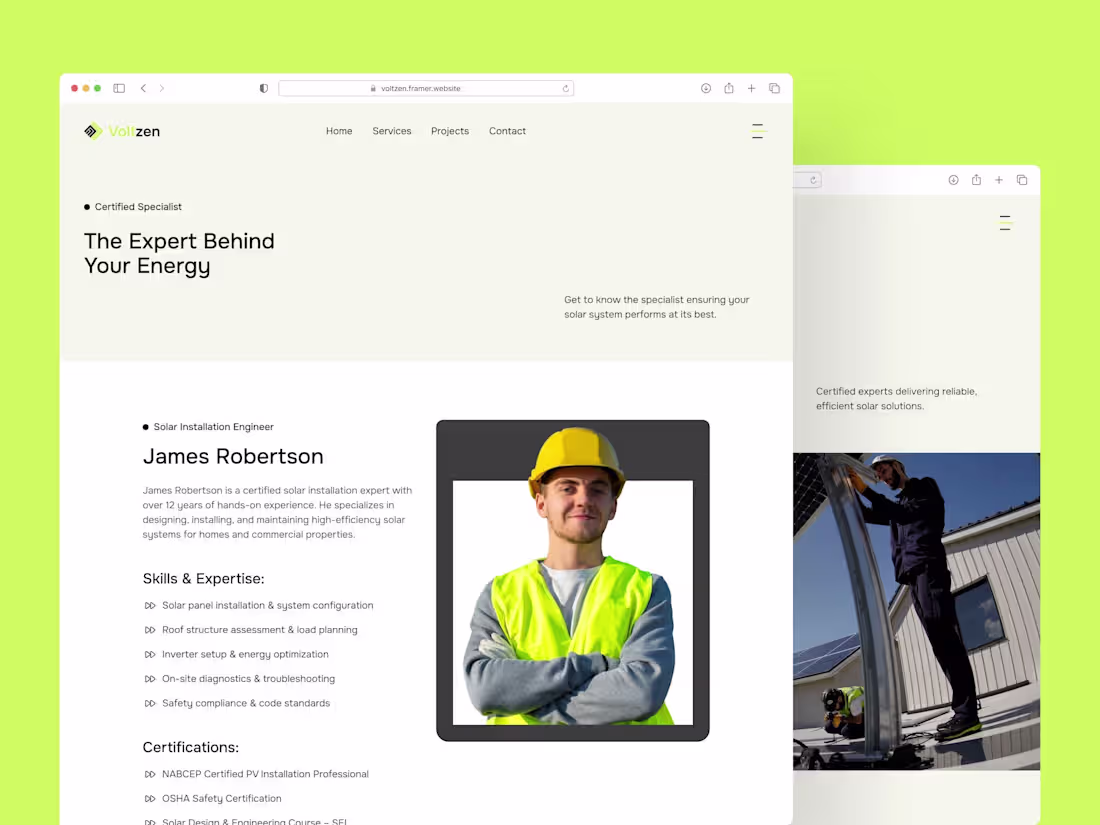Open the privacy shield icon in the toolbar
Screen dimensions: 1100x825
264,88
